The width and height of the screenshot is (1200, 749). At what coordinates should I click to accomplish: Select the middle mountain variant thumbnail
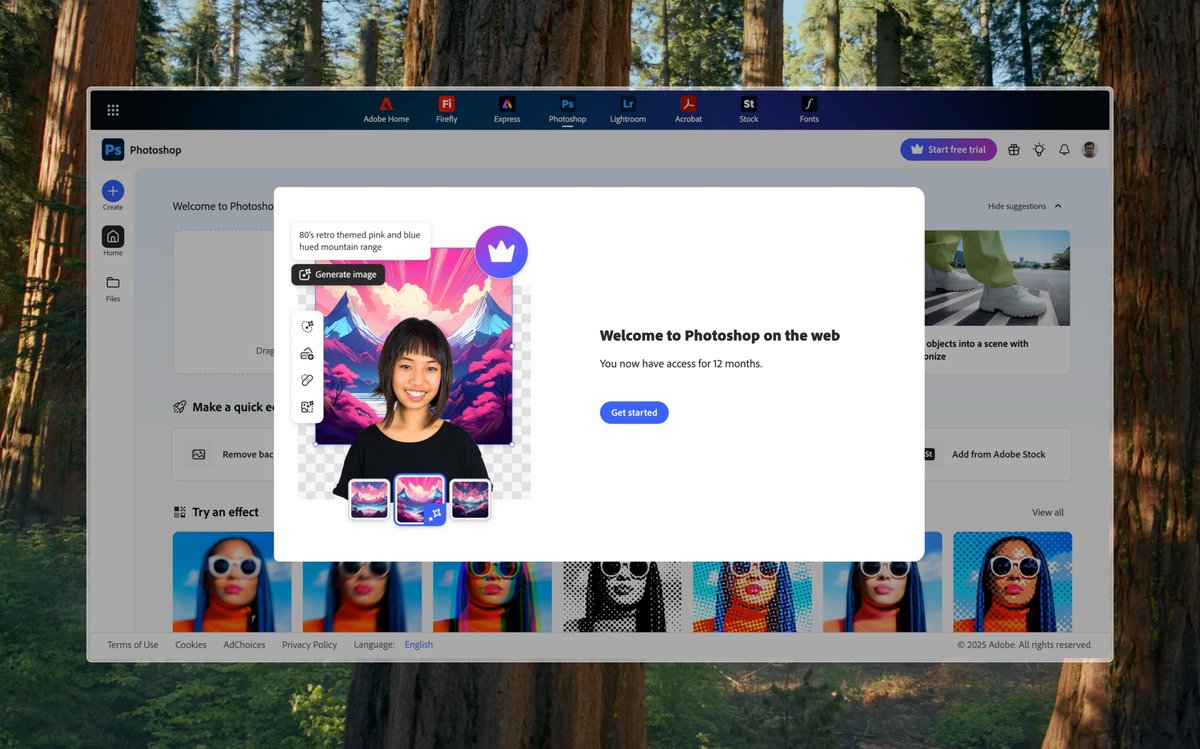tap(419, 498)
